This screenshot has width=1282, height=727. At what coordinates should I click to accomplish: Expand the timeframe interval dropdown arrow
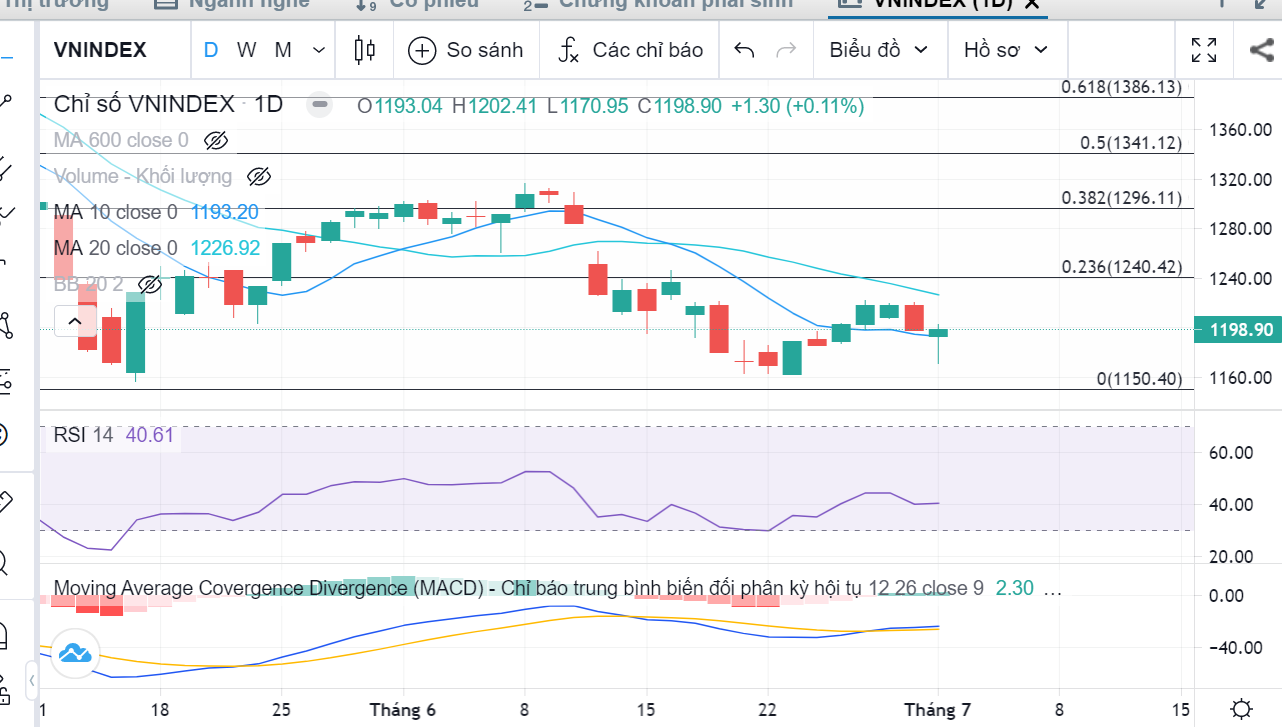(x=319, y=50)
